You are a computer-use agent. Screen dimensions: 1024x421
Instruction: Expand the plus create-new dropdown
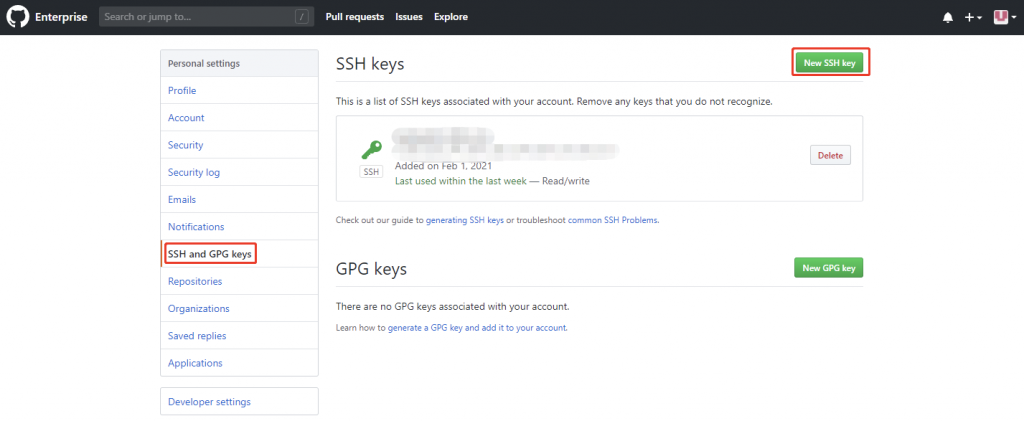pyautogui.click(x=973, y=17)
